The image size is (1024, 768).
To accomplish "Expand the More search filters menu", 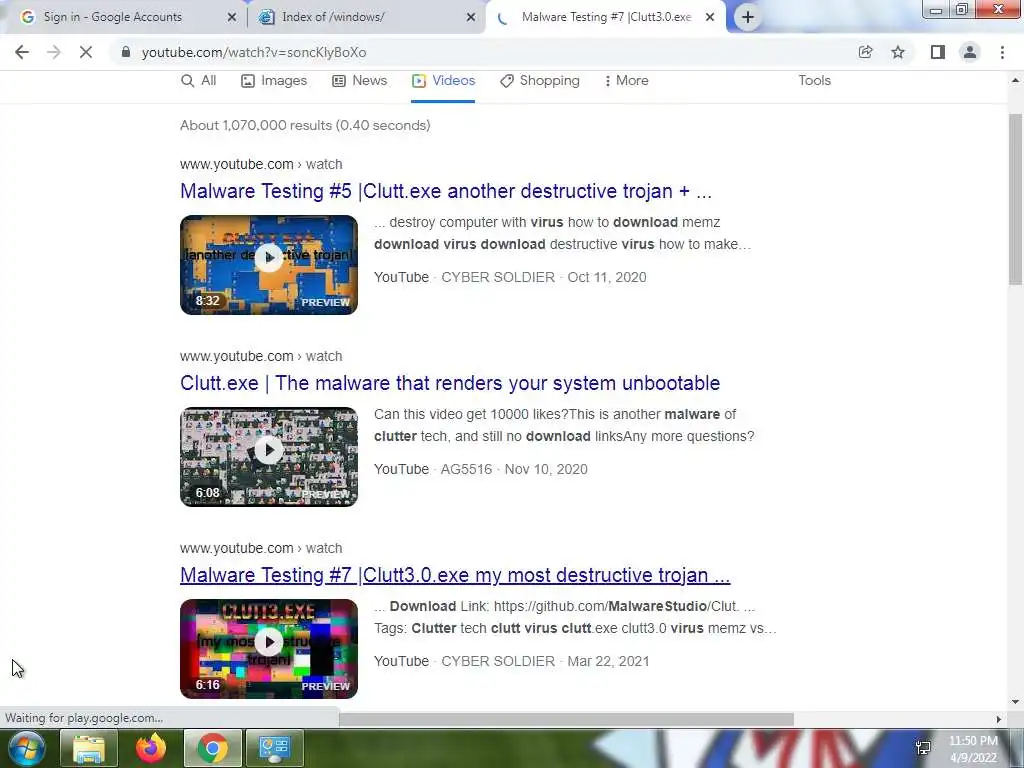I will [626, 80].
